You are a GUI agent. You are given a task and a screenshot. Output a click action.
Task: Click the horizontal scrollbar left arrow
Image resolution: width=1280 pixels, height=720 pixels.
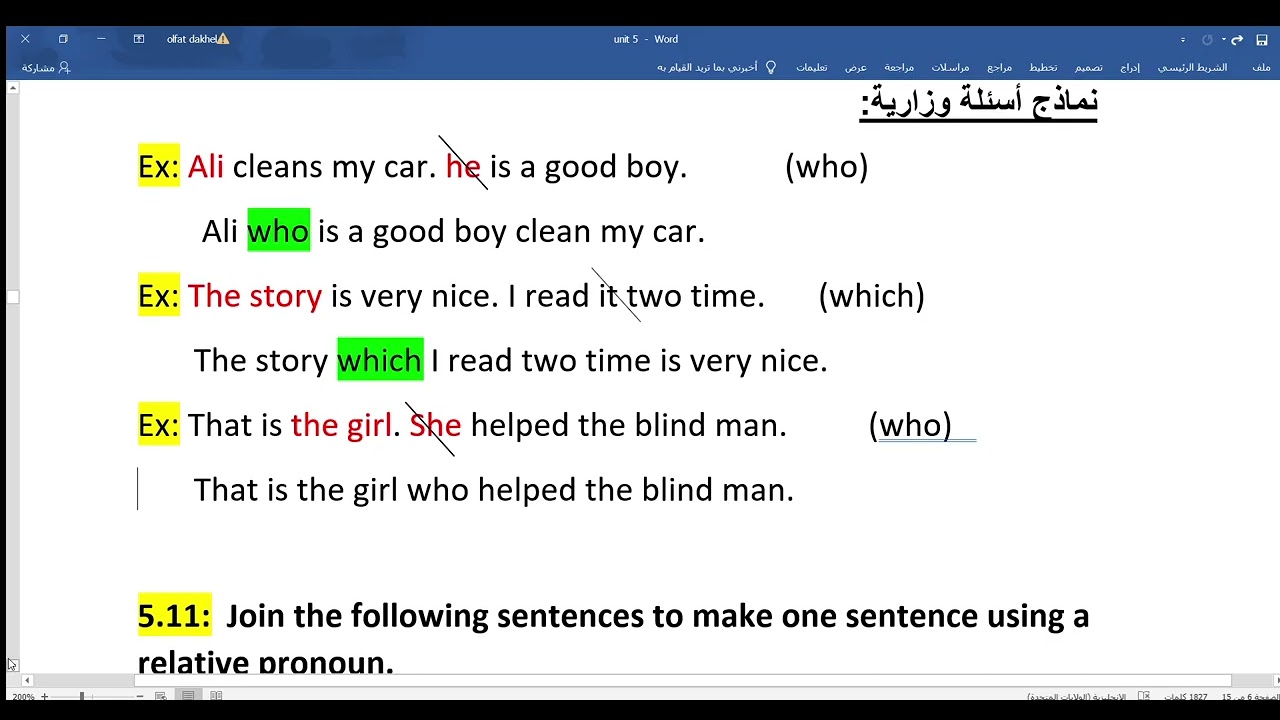(x=27, y=680)
